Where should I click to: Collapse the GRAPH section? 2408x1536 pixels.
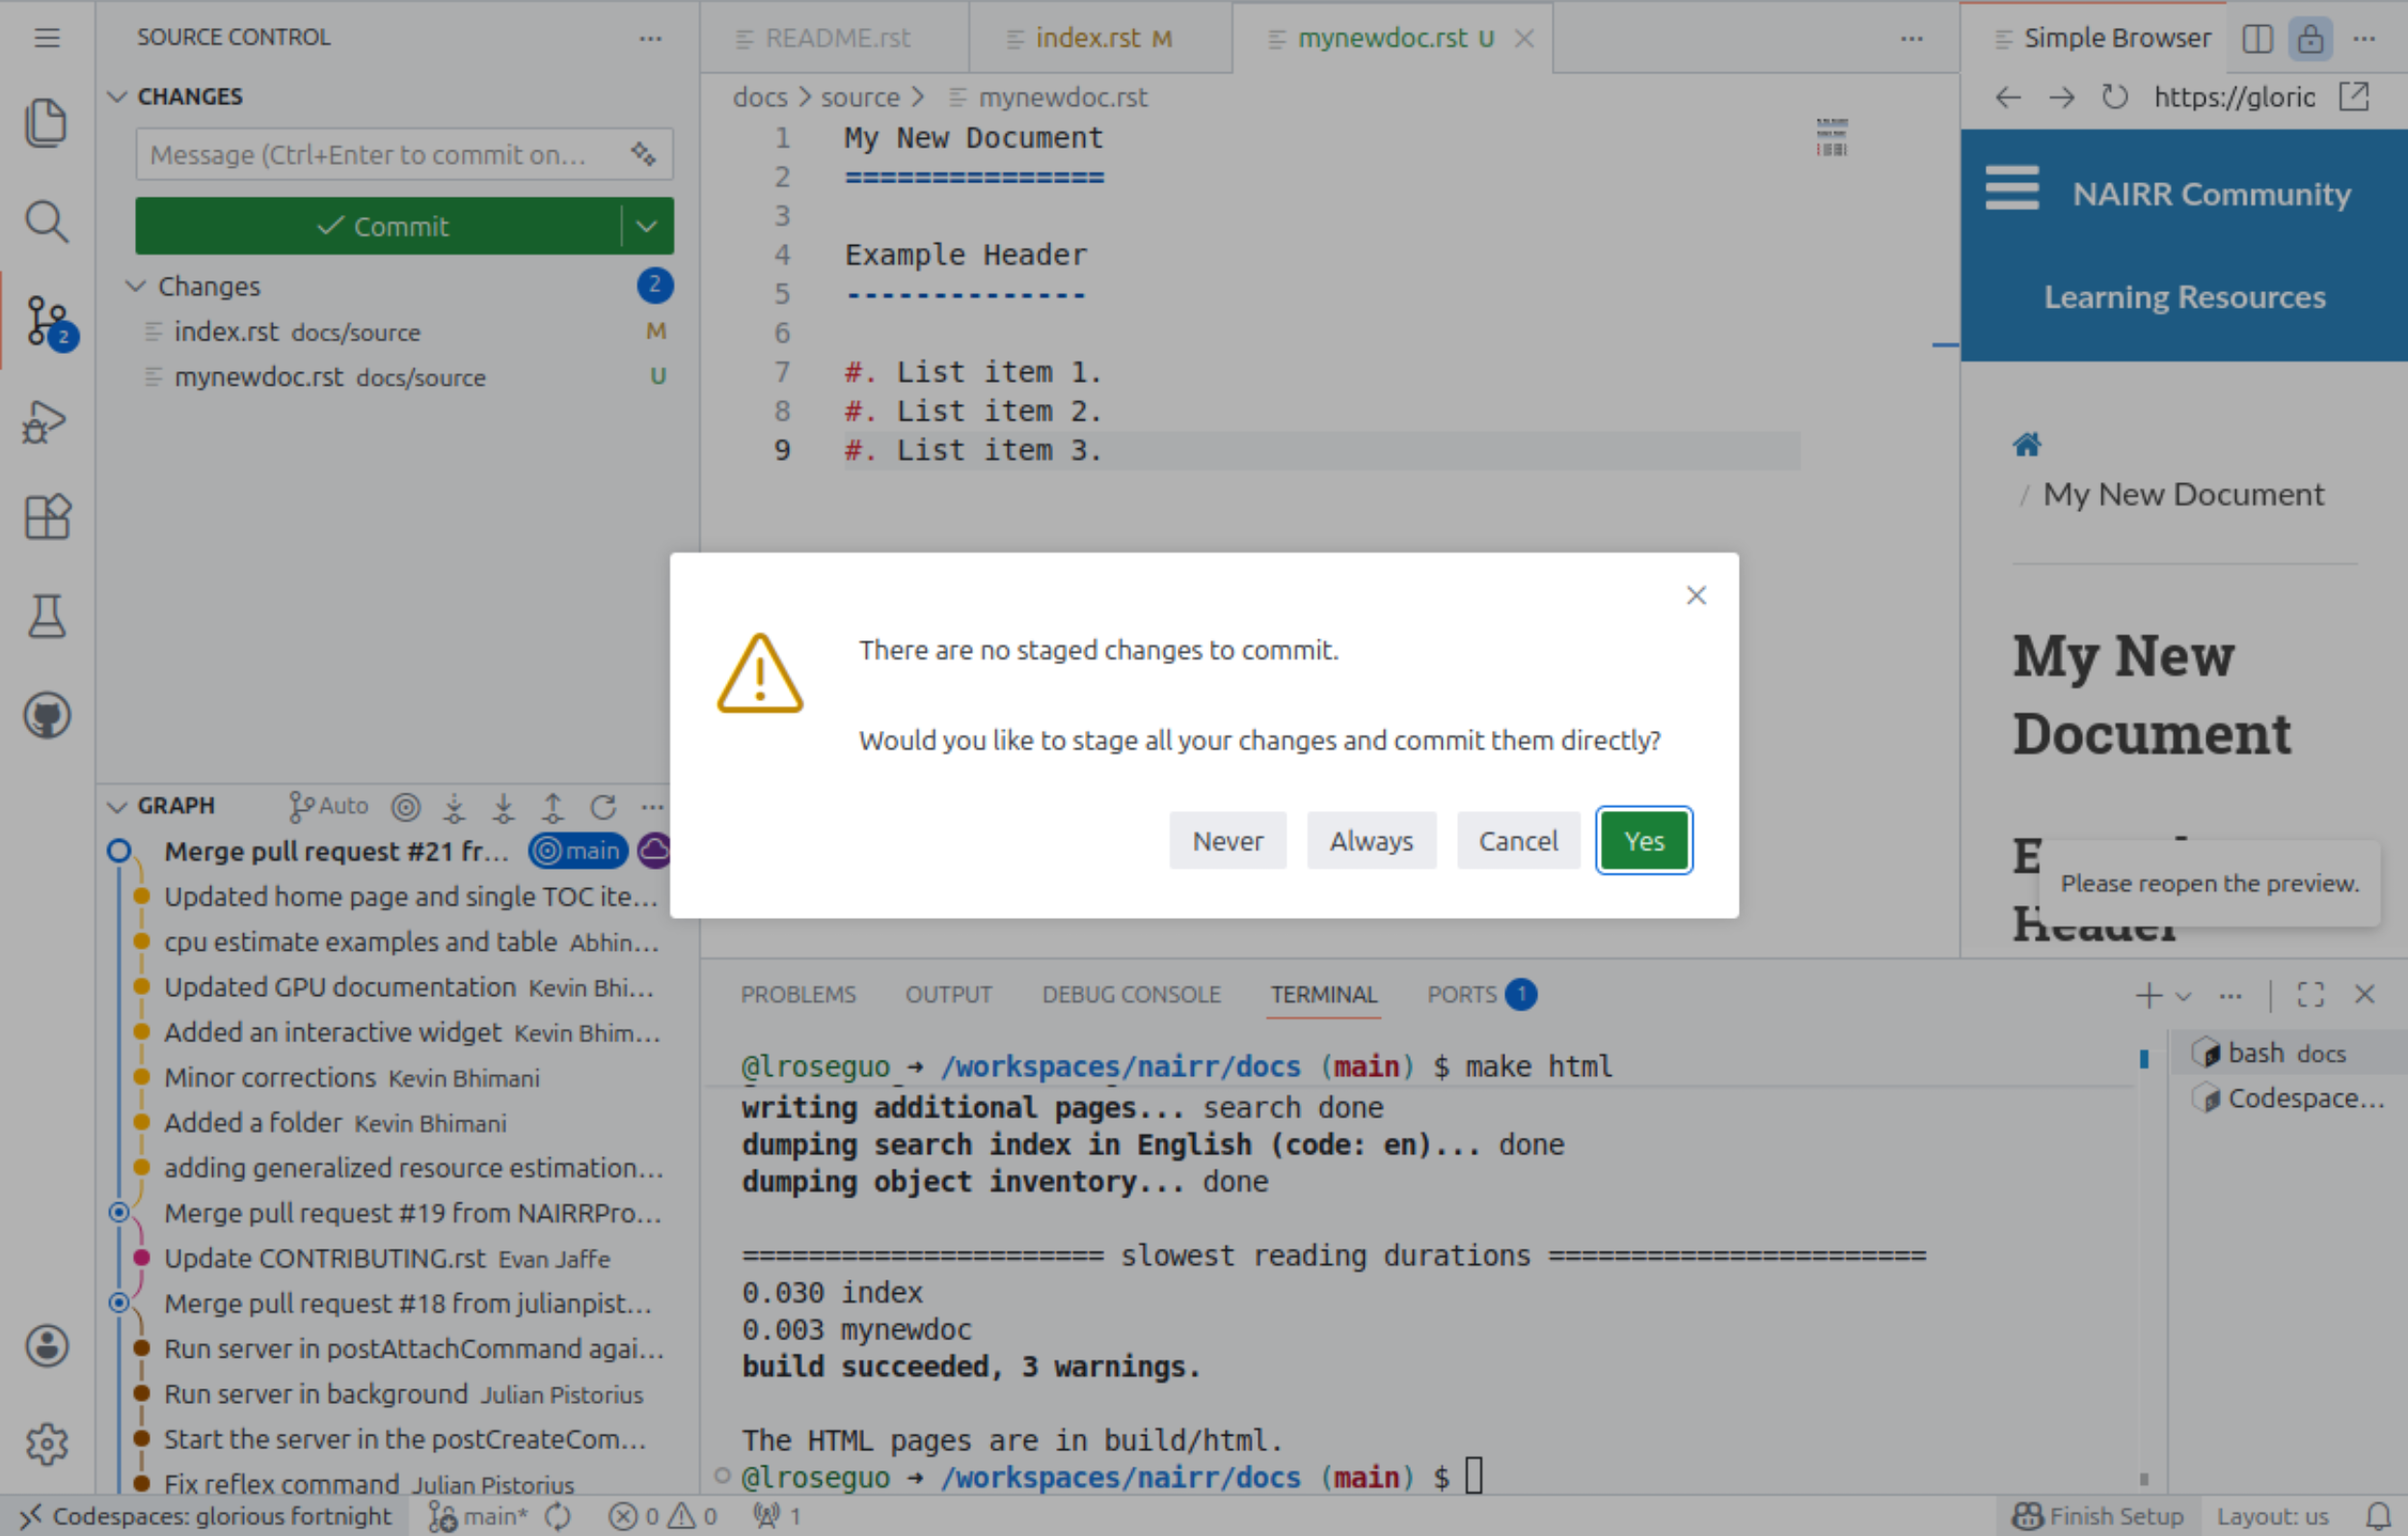pyautogui.click(x=117, y=806)
